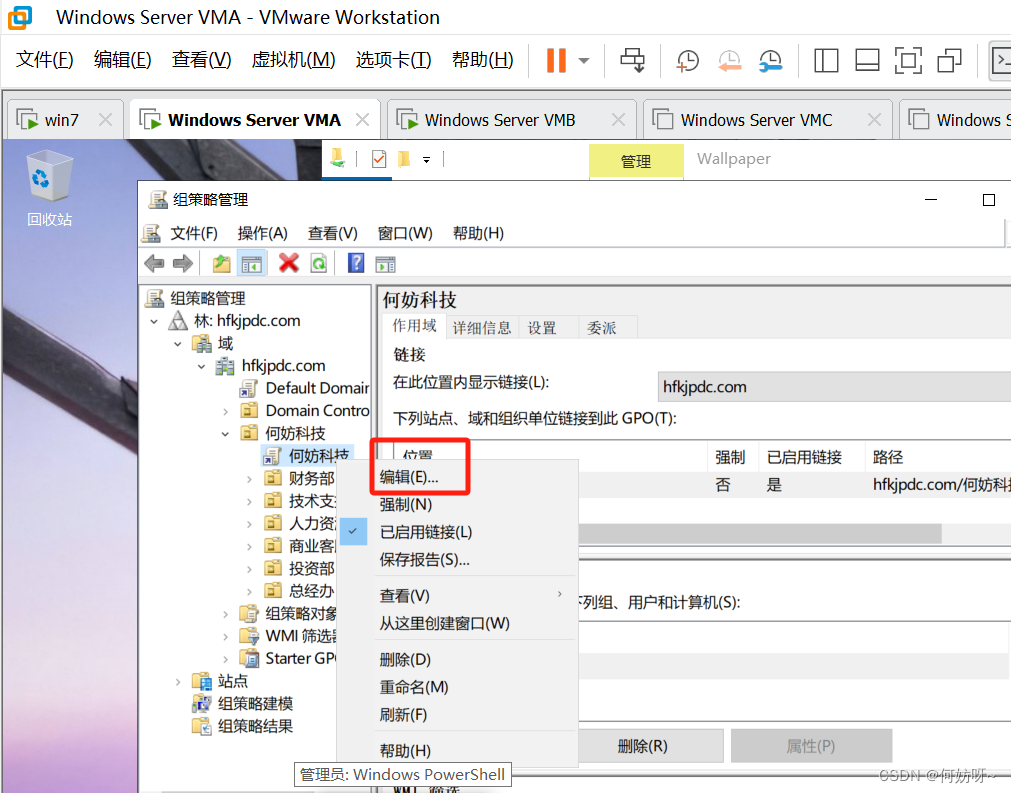Choose 编辑(E)... from the context menu
This screenshot has height=793, width=1011.
pyautogui.click(x=409, y=477)
